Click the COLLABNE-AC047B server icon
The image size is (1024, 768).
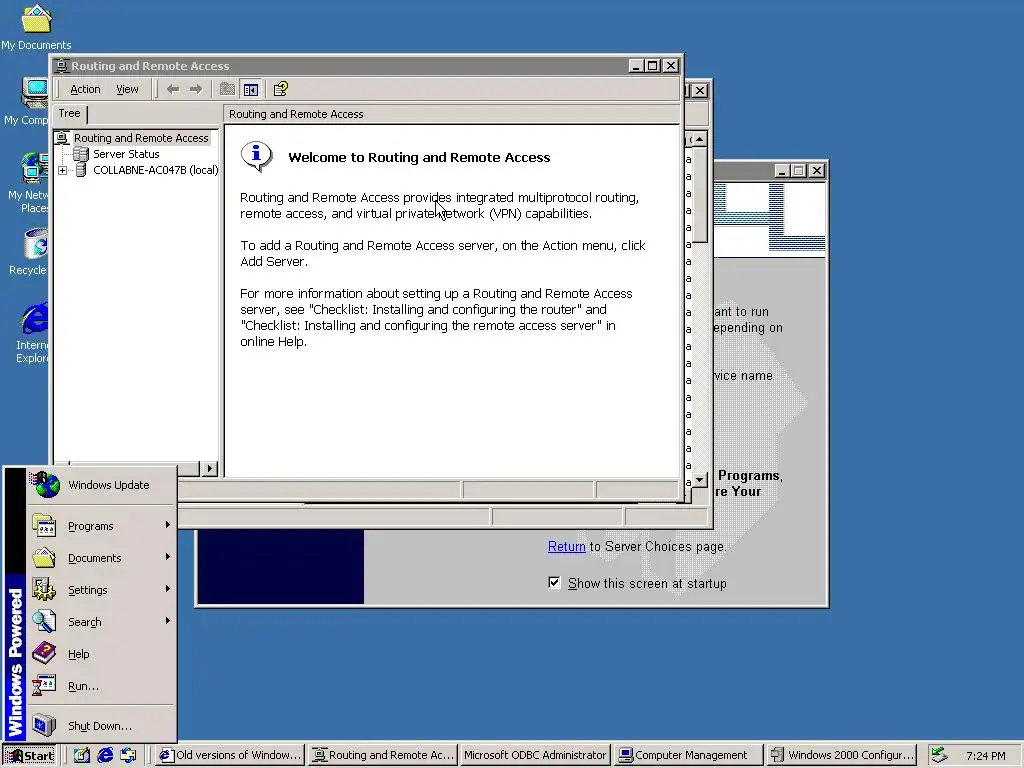click(81, 170)
